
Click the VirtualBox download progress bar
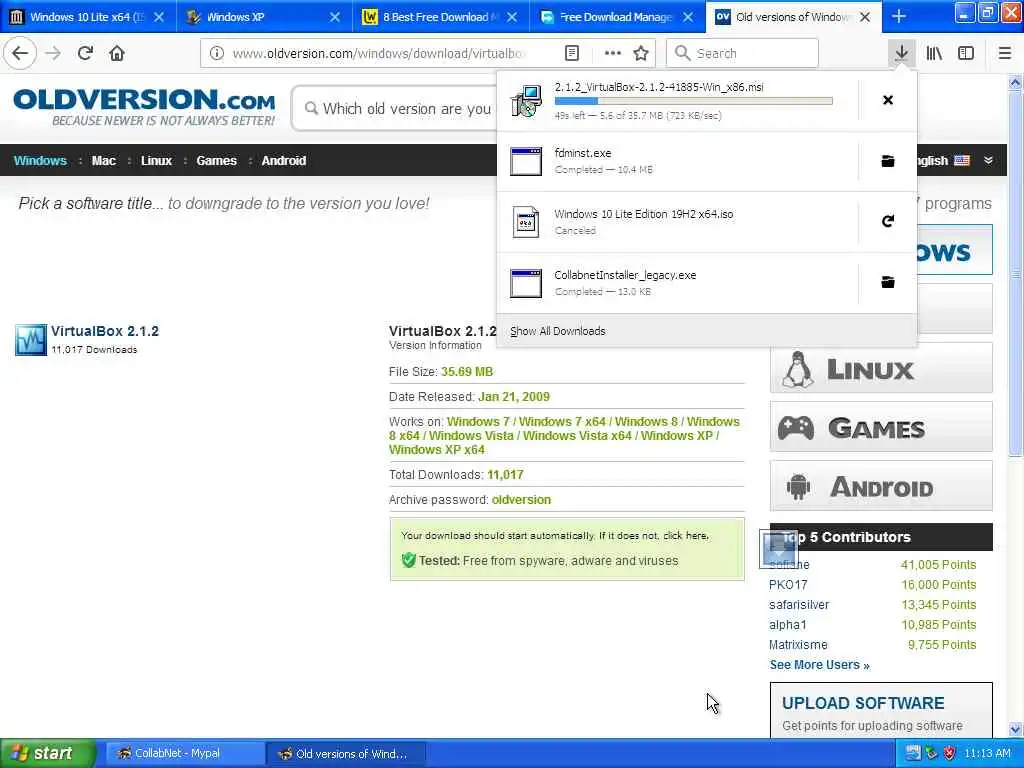[x=694, y=101]
